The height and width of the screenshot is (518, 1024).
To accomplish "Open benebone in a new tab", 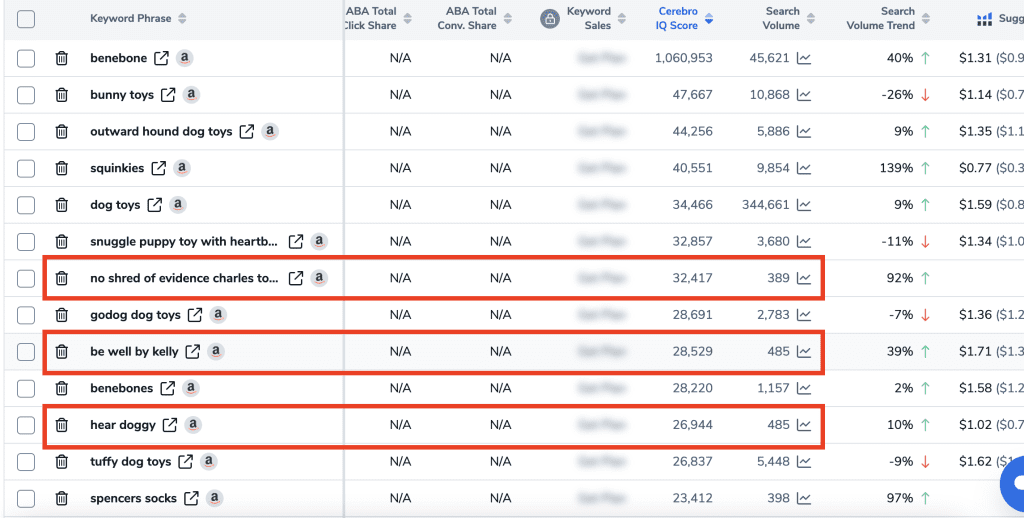I will click(x=161, y=58).
